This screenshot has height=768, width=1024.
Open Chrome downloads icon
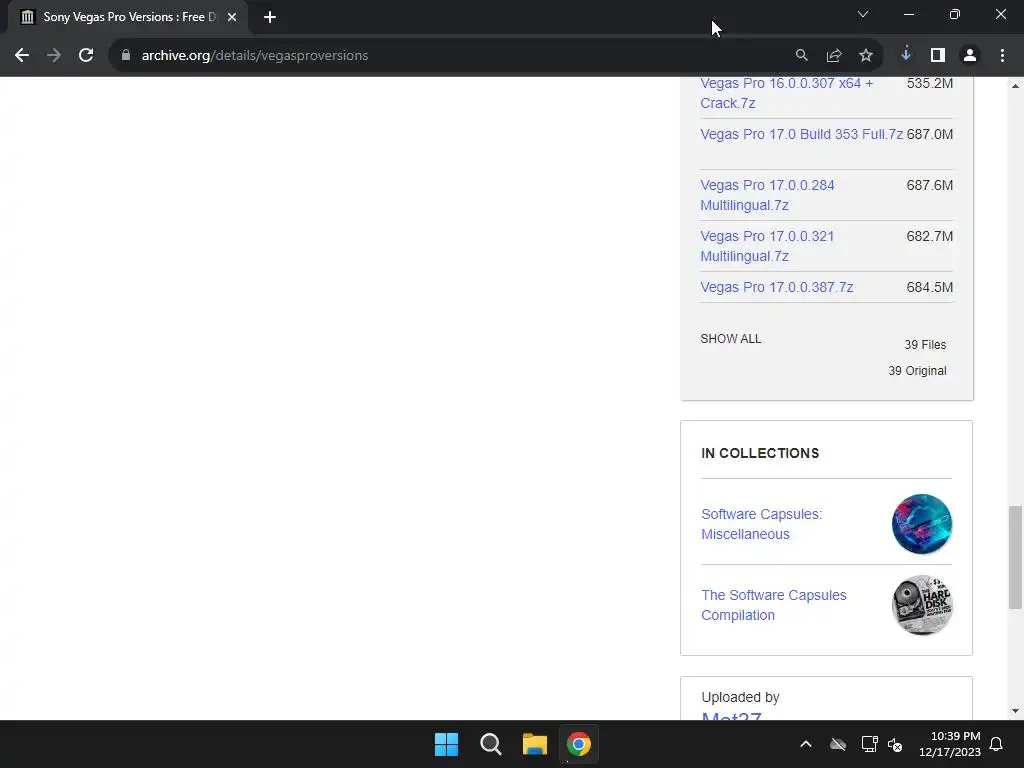[x=906, y=54]
